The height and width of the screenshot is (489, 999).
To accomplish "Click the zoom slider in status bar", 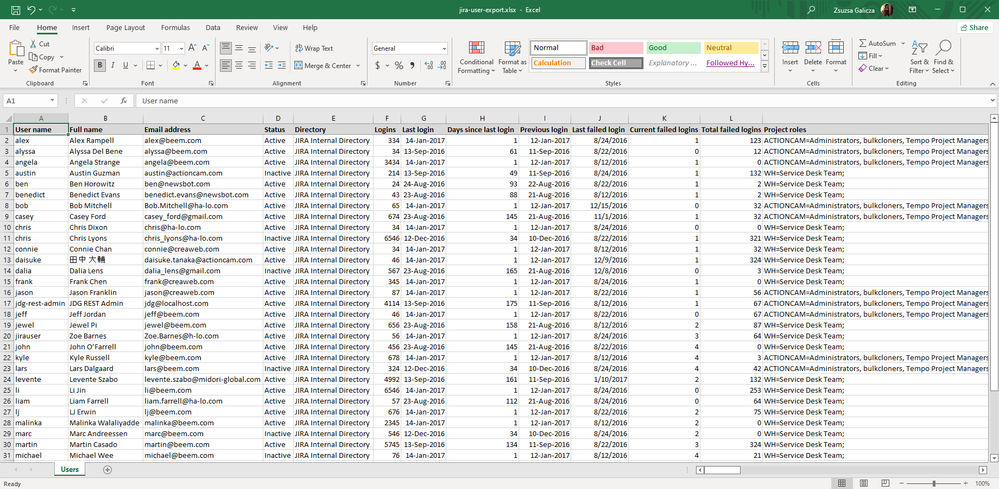I will click(934, 483).
